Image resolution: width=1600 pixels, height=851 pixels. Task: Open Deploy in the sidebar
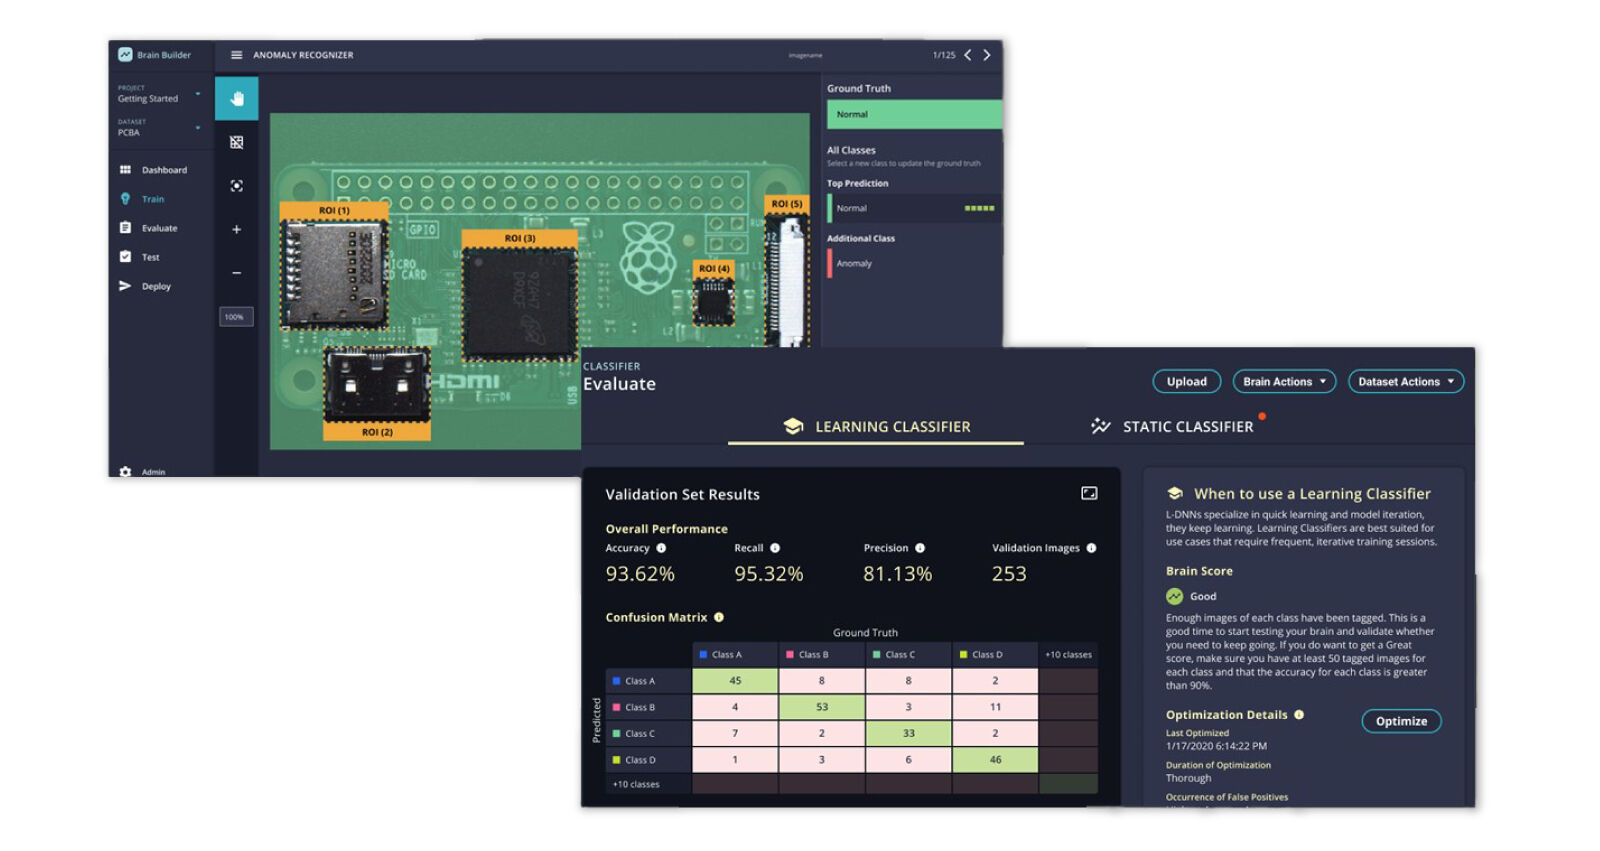click(x=146, y=286)
